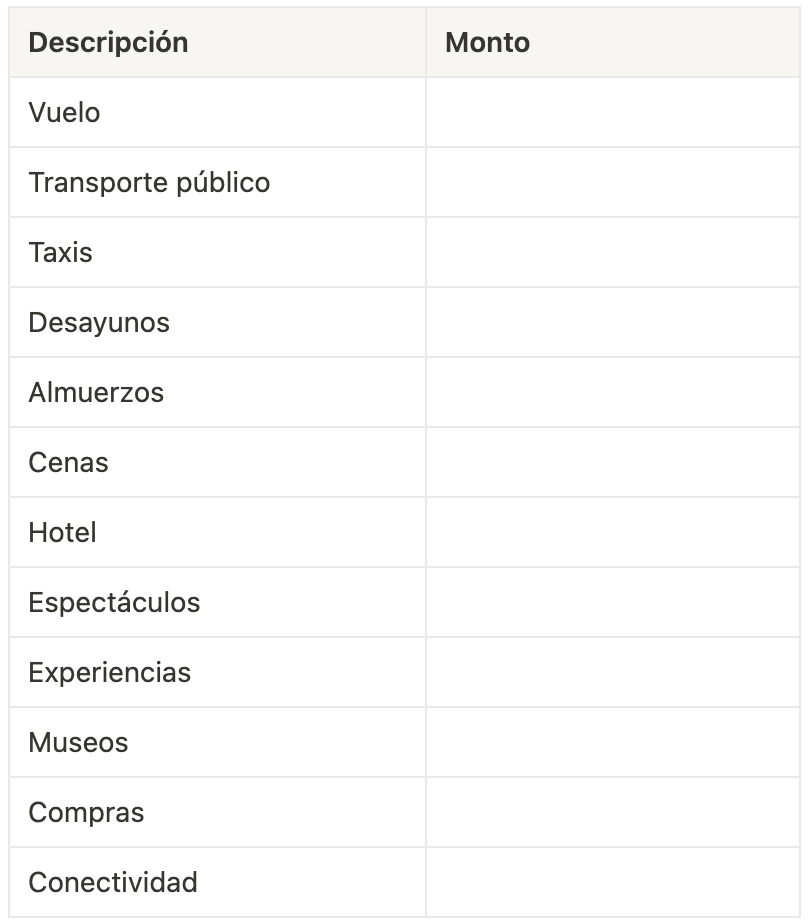The width and height of the screenshot is (810, 924).
Task: Click the Monto cell in the Hotel row
Action: coord(613,533)
